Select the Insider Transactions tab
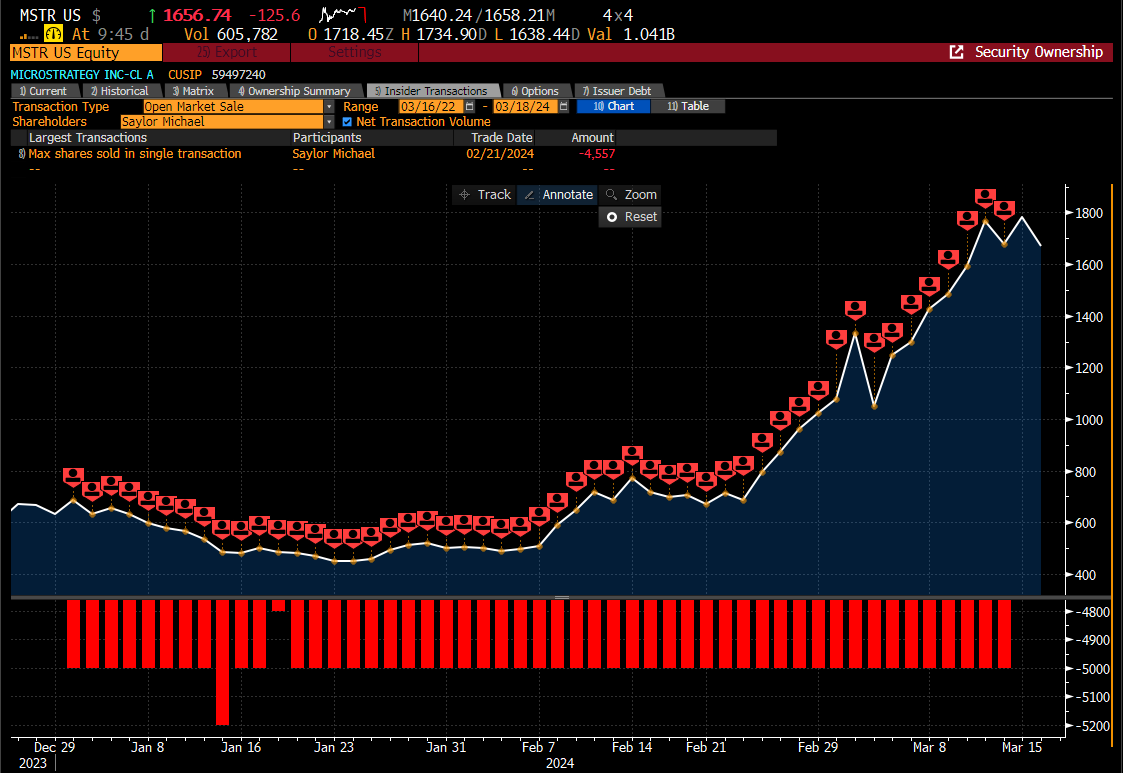The image size is (1123, 773). click(x=431, y=91)
